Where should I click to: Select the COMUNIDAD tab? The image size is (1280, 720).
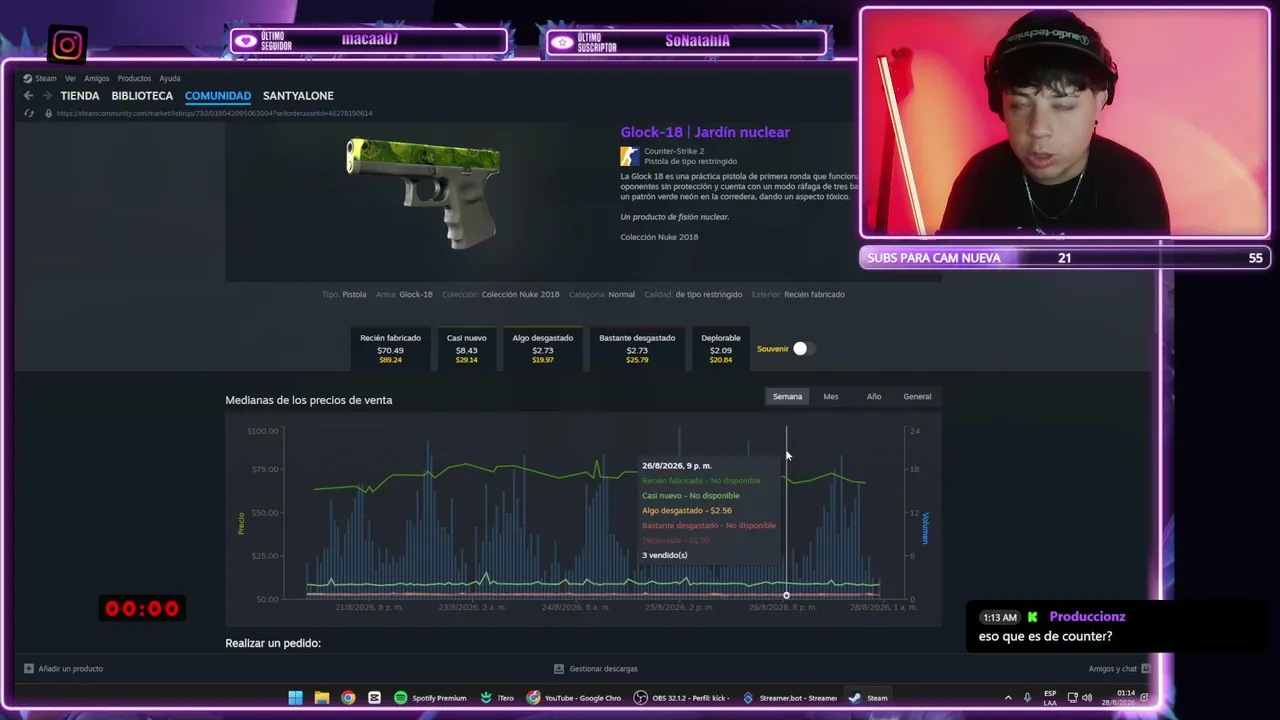pyautogui.click(x=218, y=96)
